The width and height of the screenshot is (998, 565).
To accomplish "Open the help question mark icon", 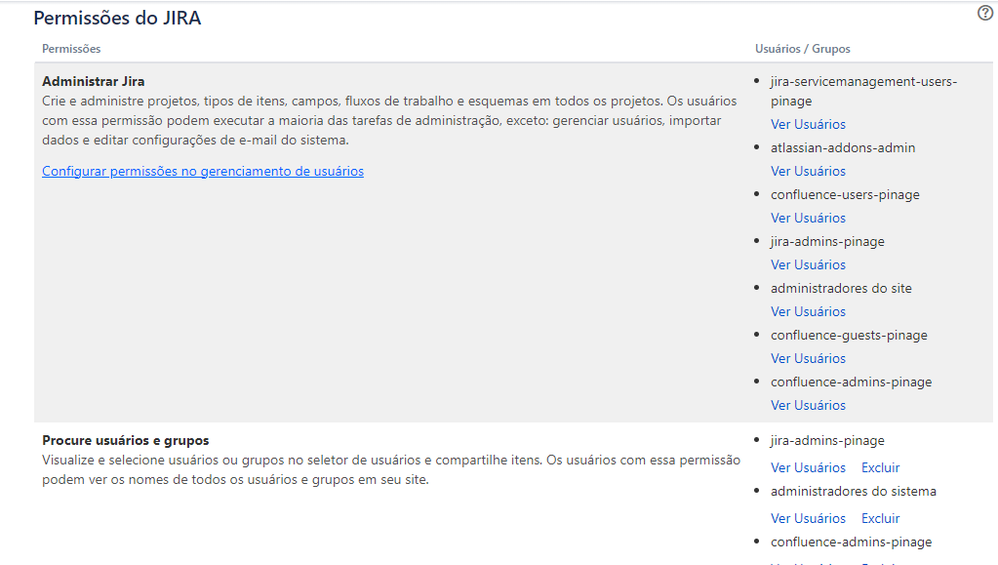I will tap(985, 13).
